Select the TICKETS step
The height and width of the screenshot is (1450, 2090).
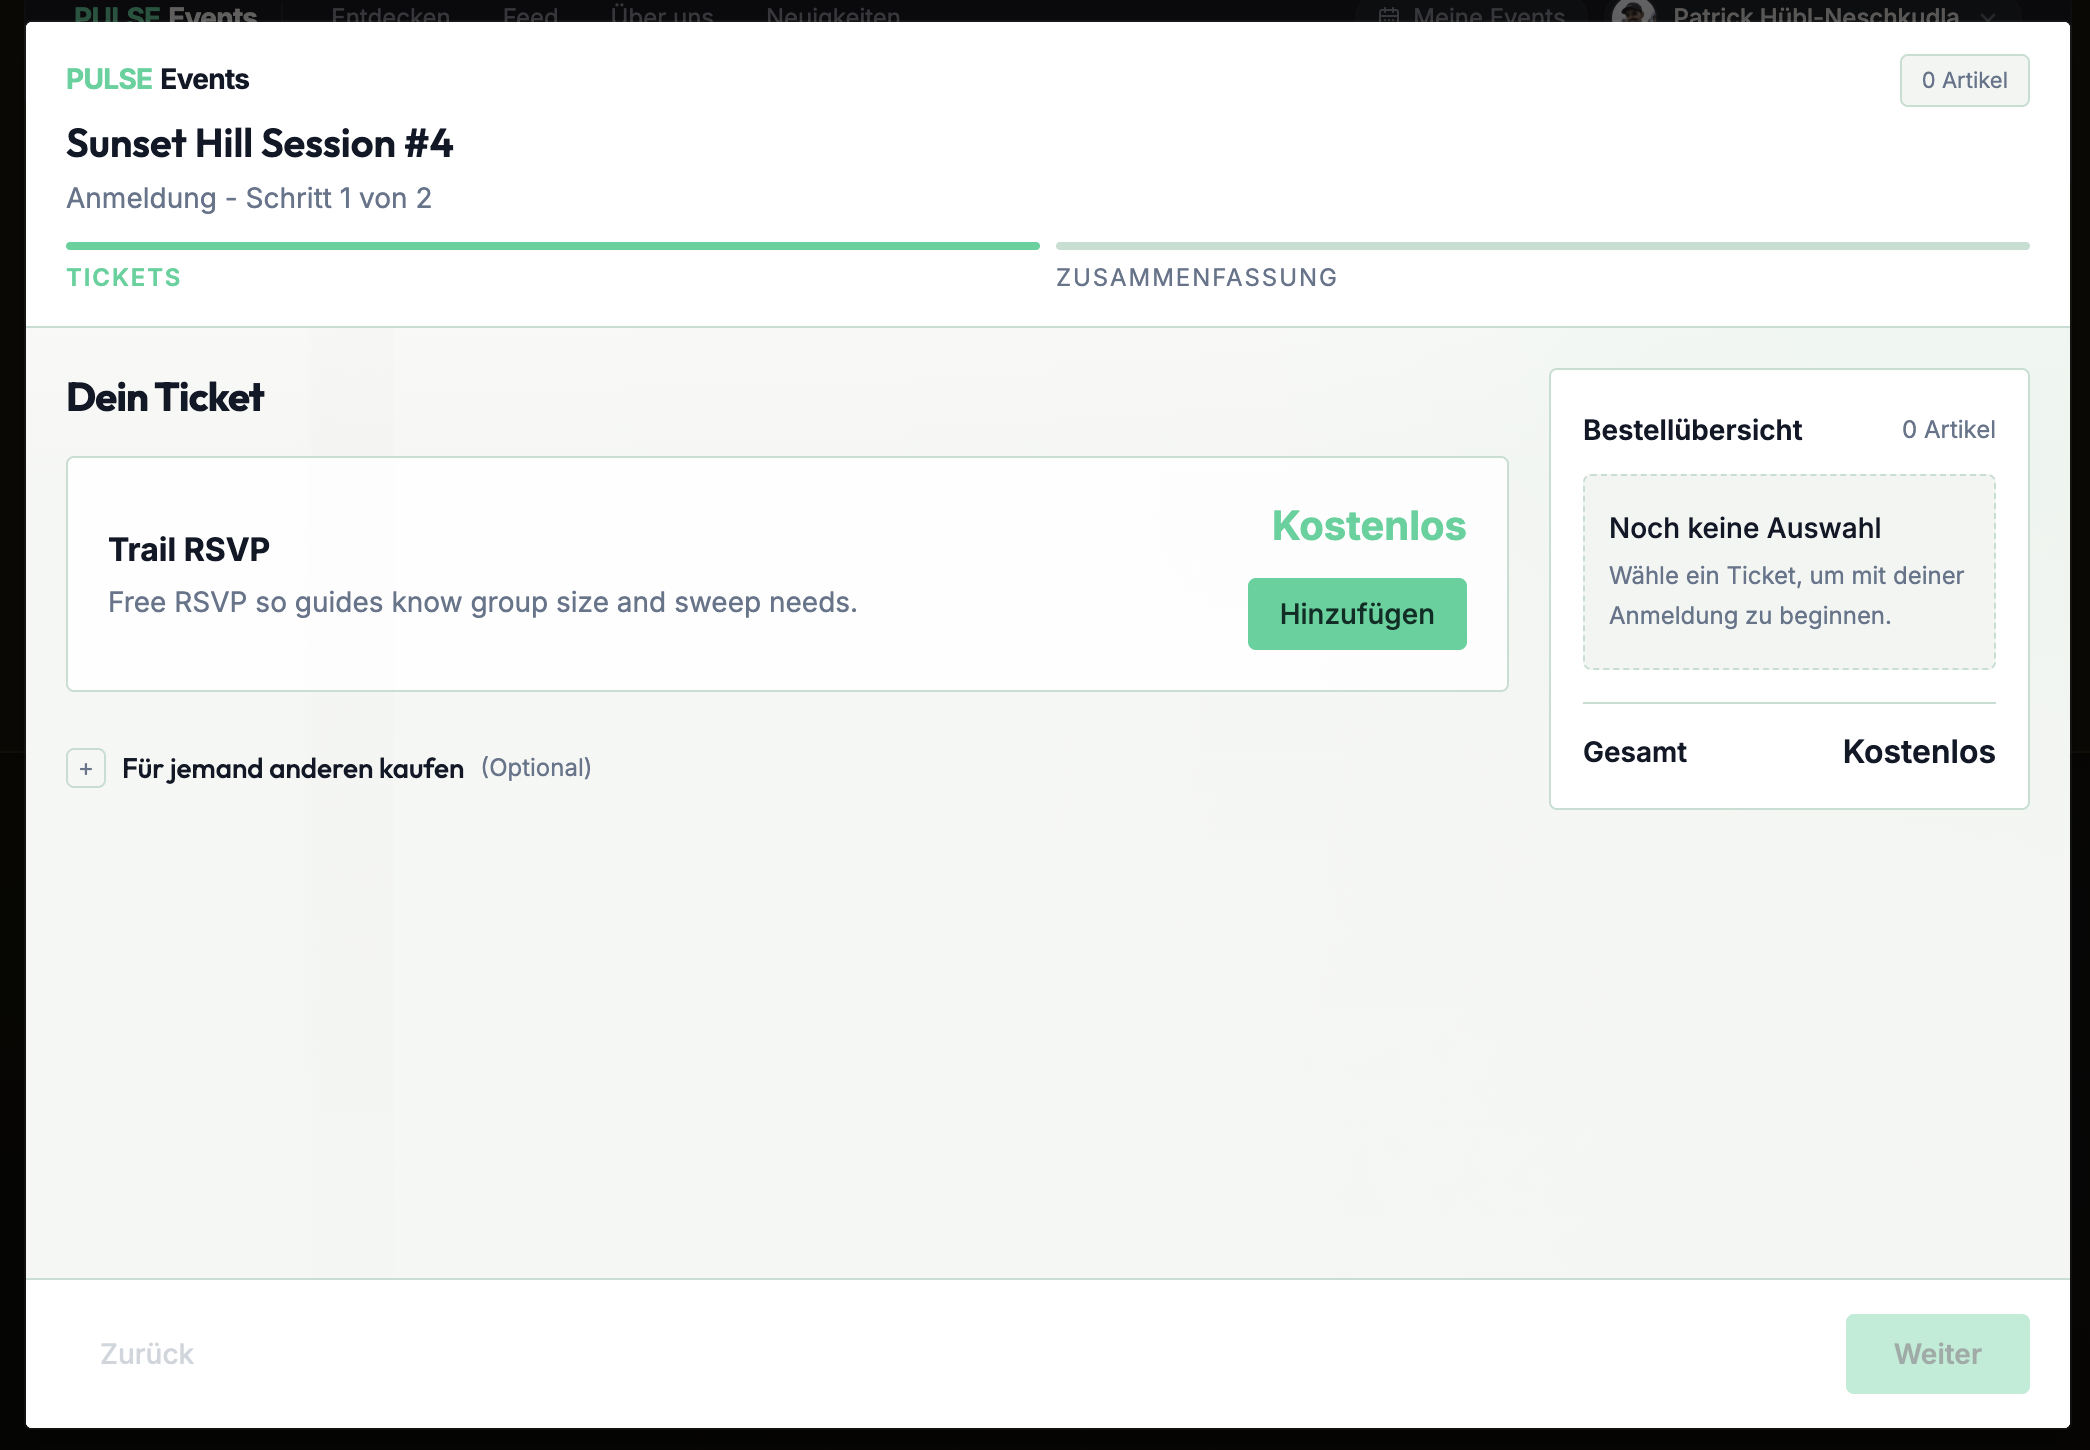[x=124, y=277]
